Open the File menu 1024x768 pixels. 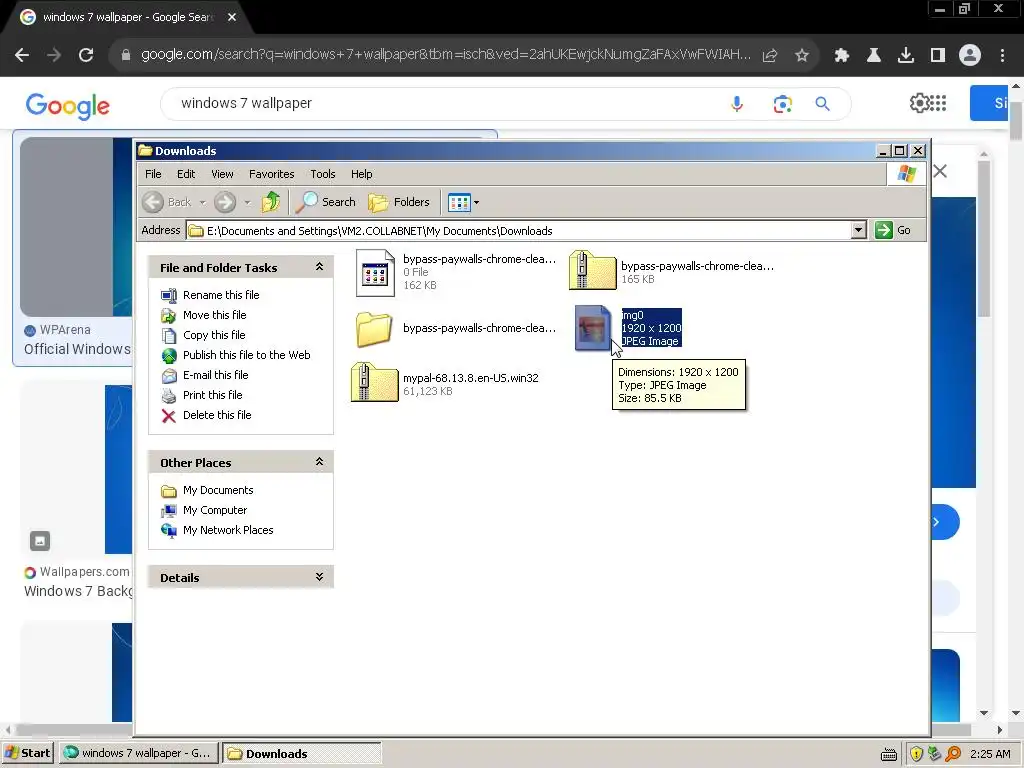pos(153,174)
